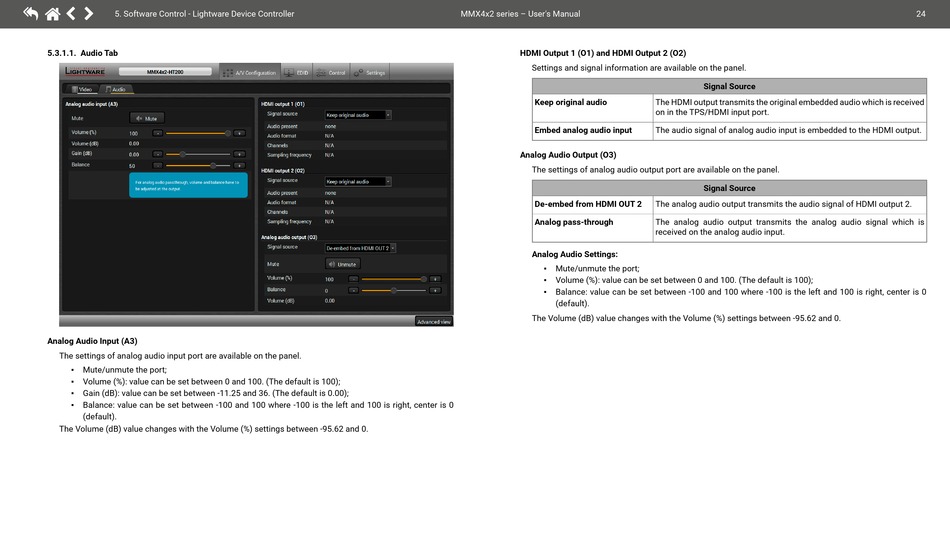Click the analog input Volume (%) slider

(x=198, y=133)
